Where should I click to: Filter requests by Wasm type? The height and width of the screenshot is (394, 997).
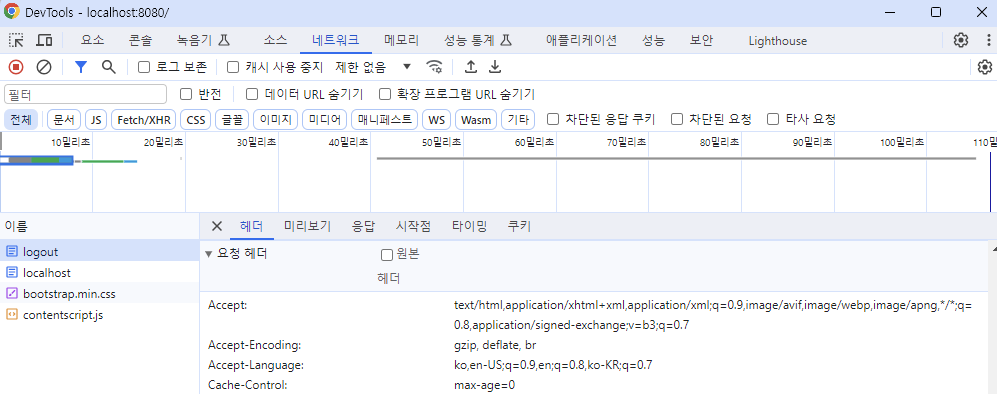(x=476, y=119)
